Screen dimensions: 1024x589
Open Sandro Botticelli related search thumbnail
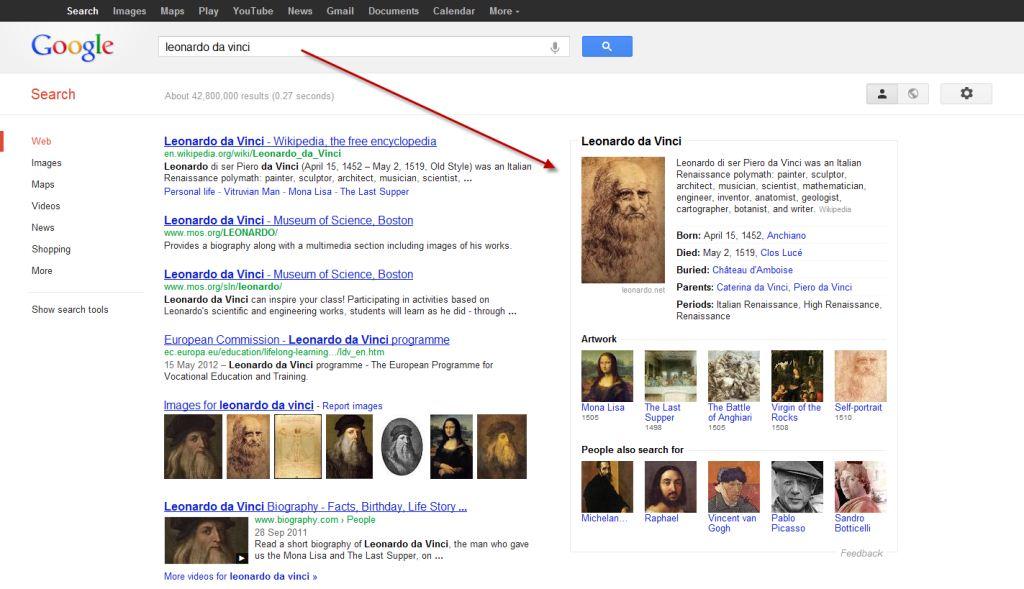[x=860, y=486]
